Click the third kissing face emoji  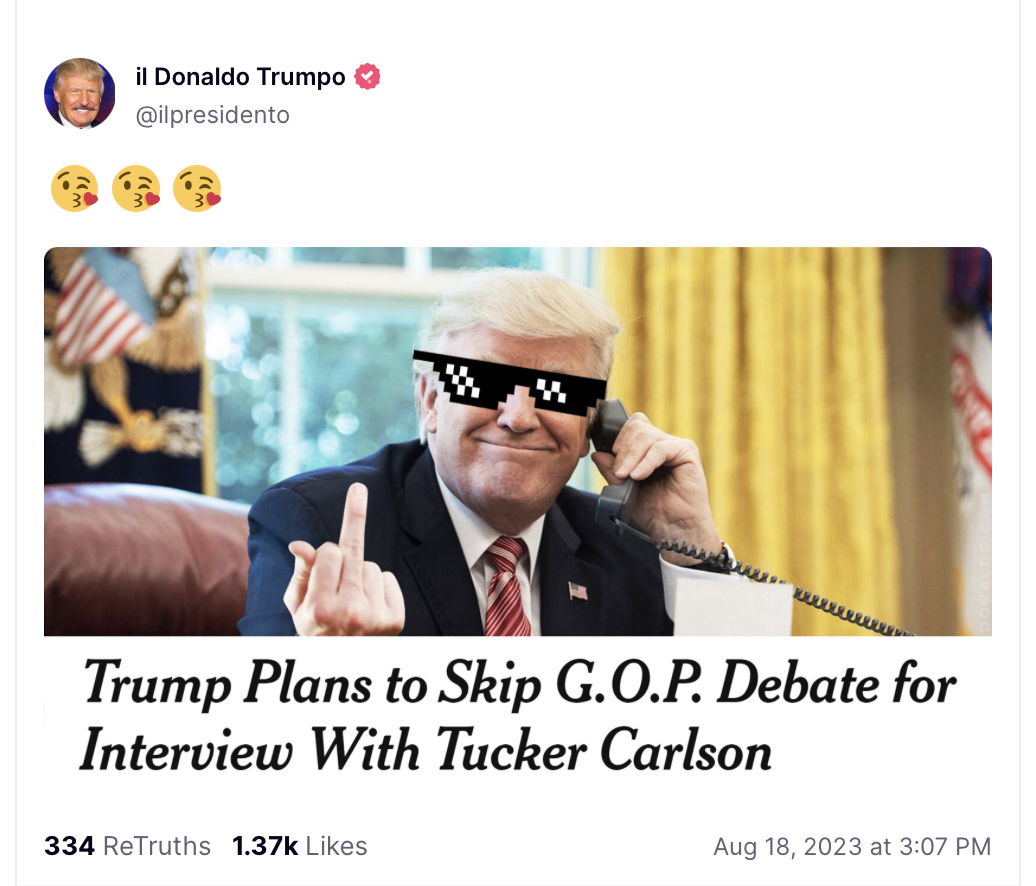pos(197,188)
